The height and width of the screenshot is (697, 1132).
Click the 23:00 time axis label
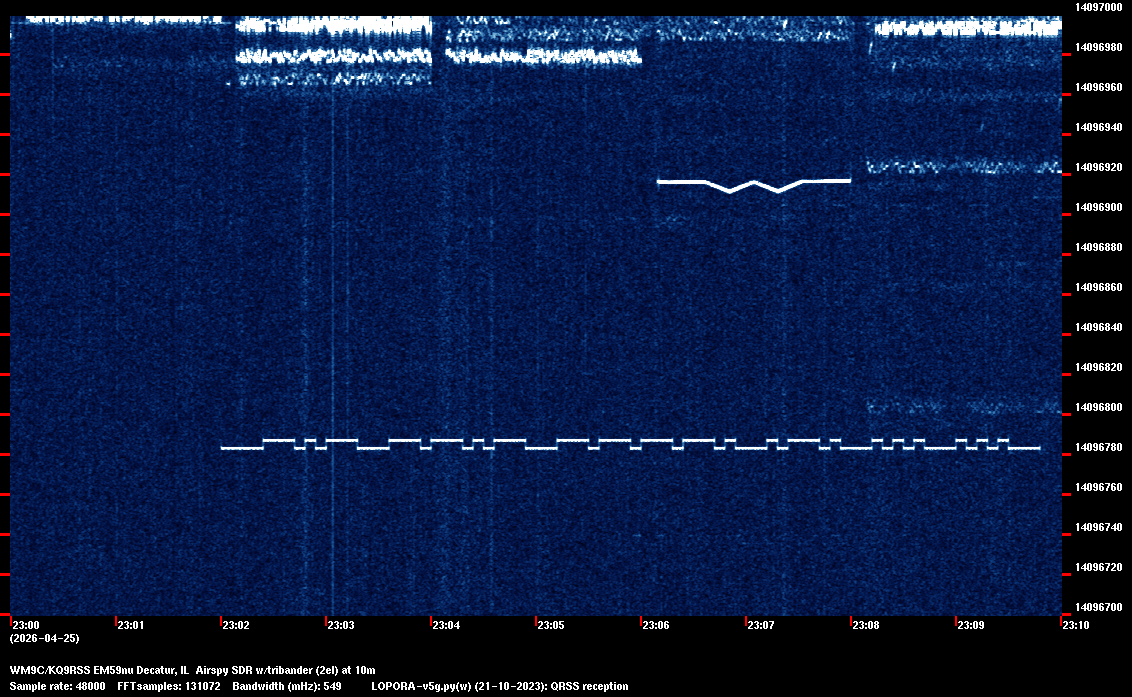[x=24, y=626]
